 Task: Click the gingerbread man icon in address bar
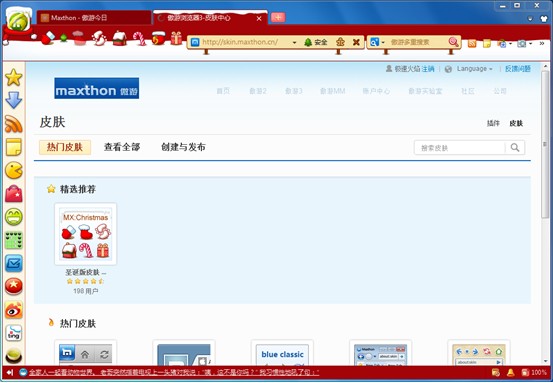(340, 42)
